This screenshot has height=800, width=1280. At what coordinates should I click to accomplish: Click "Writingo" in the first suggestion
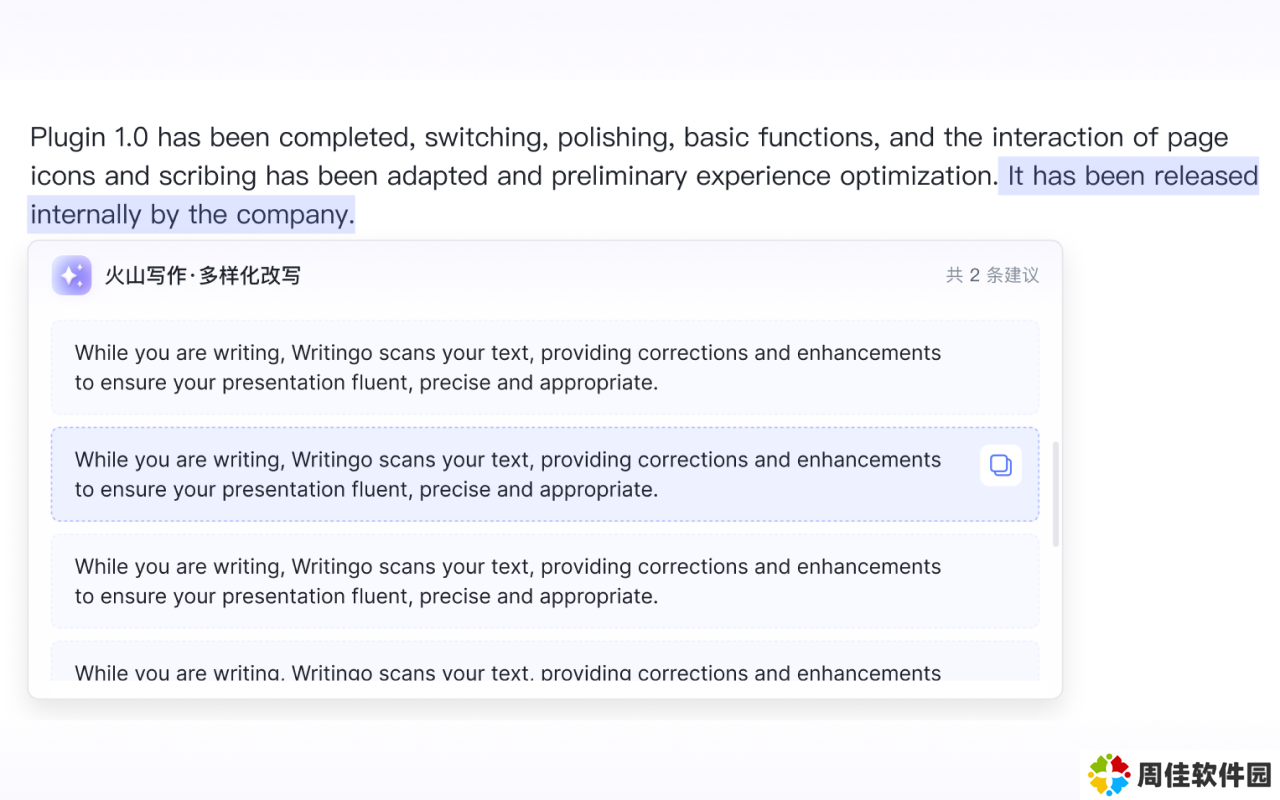(332, 353)
